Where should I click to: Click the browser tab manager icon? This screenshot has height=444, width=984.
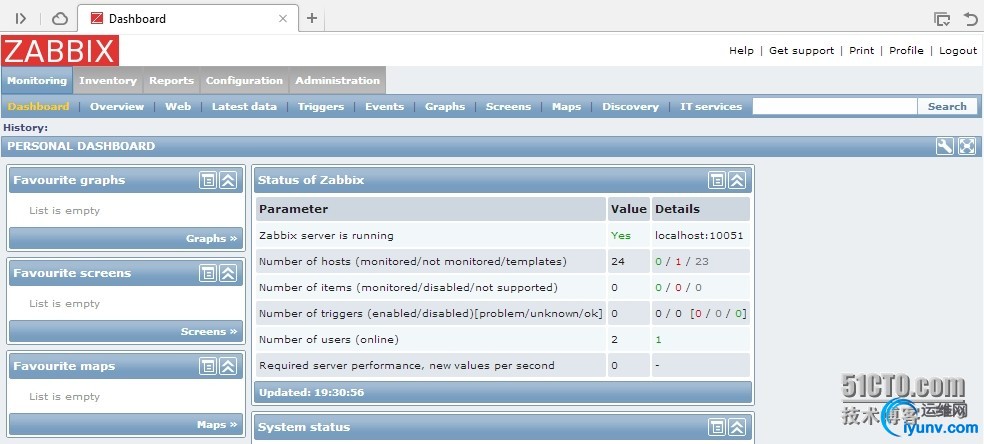click(942, 19)
